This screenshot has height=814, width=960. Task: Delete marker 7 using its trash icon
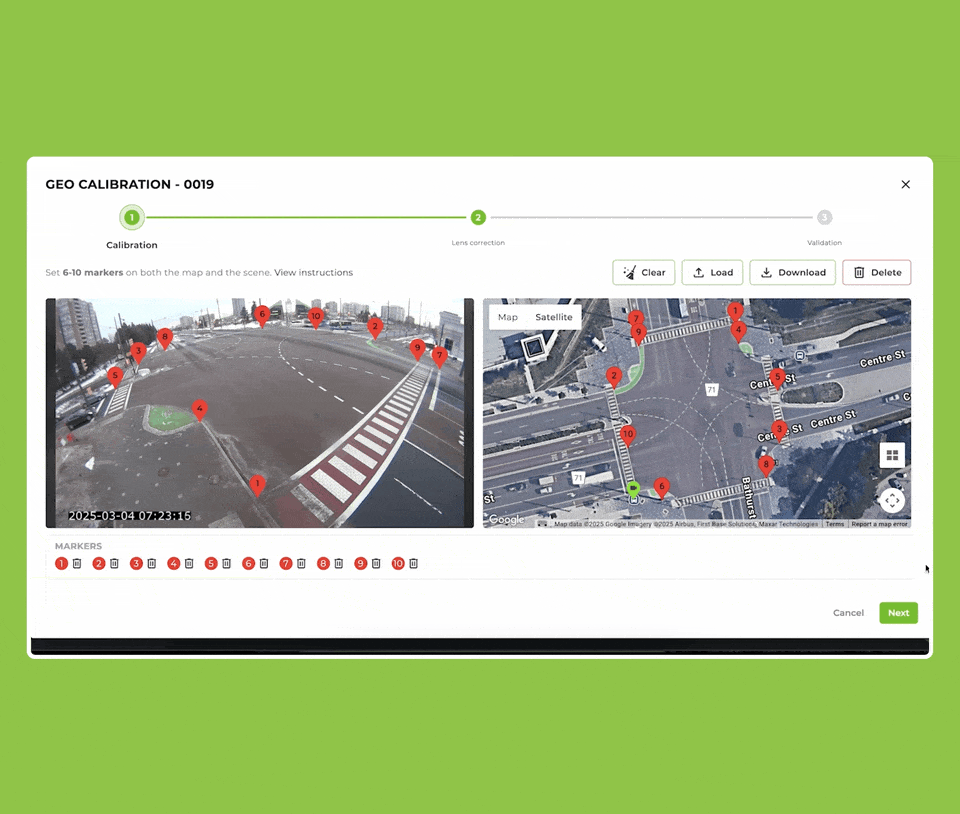301,564
